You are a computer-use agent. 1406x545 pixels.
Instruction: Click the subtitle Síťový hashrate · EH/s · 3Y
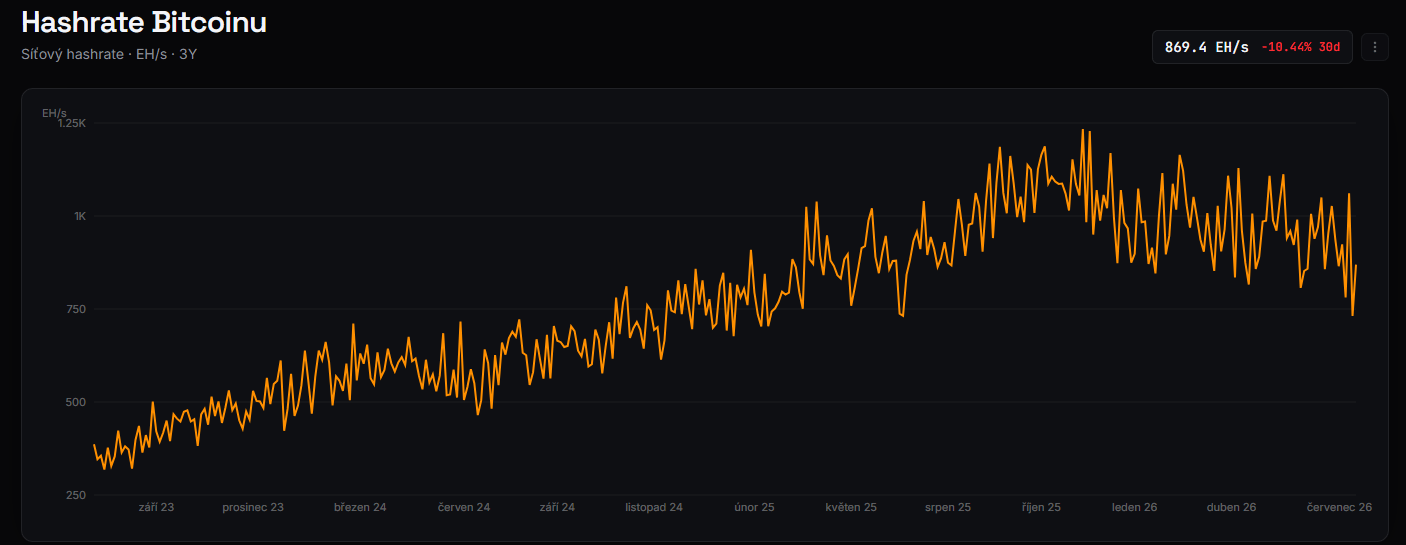[109, 54]
